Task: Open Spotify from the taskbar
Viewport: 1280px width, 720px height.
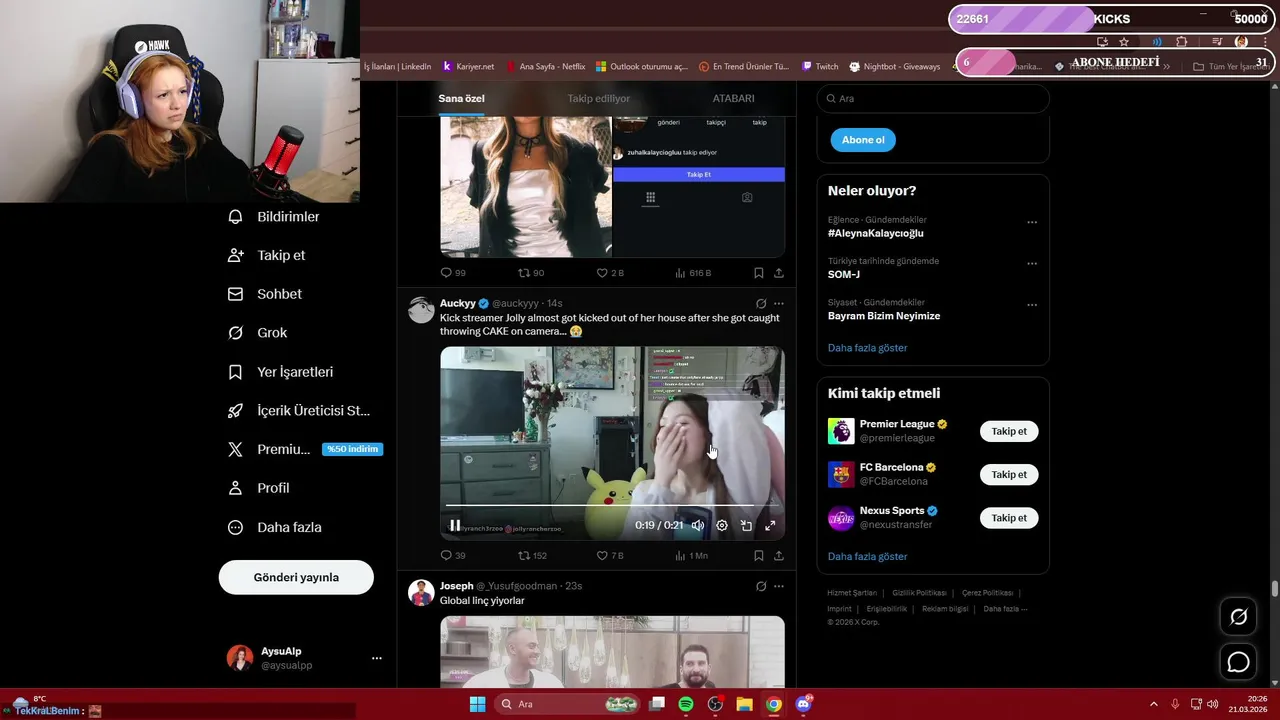Action: click(686, 704)
